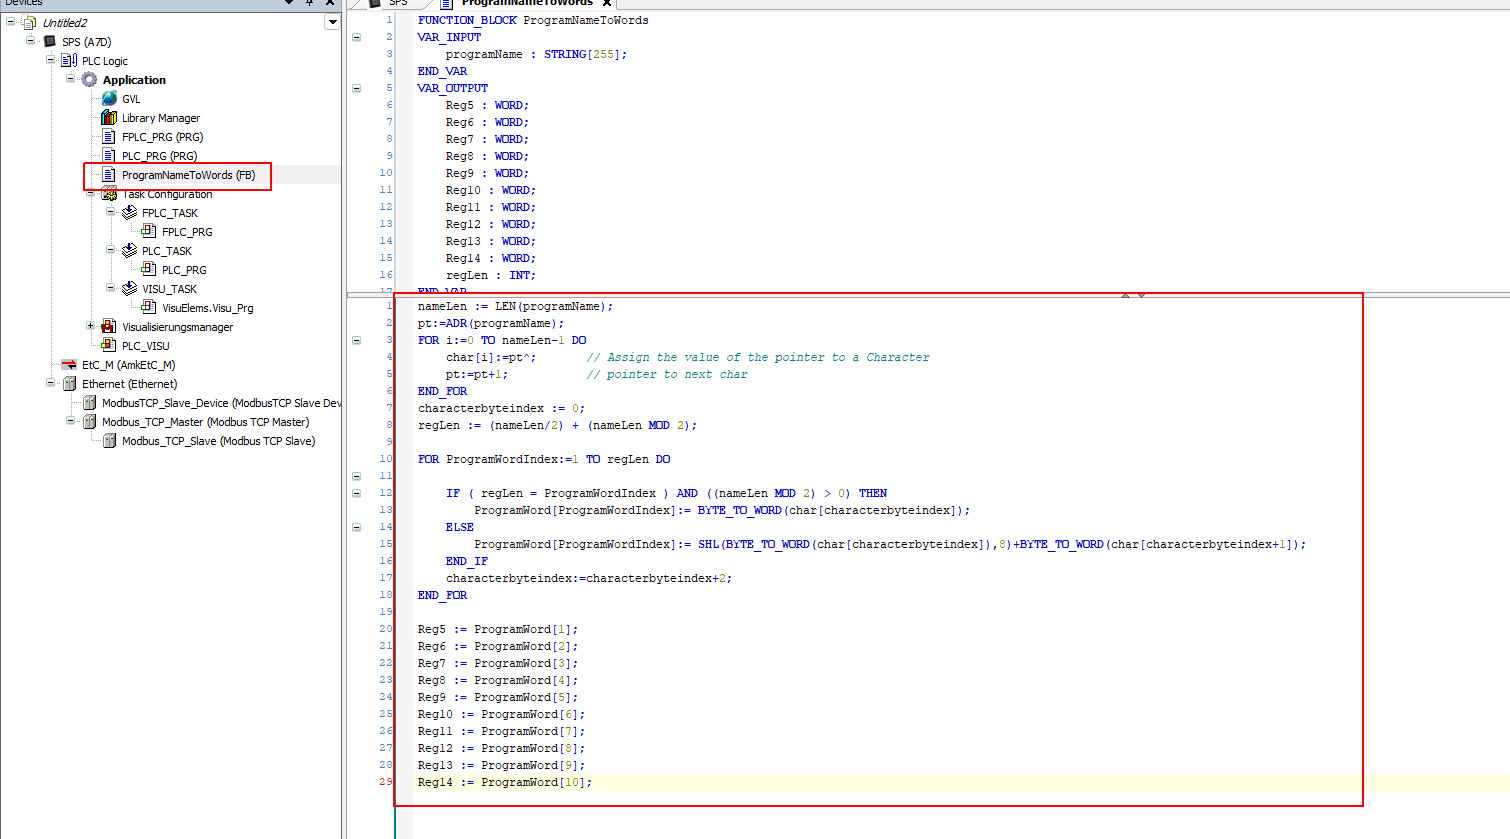Click the FPLC_TASK task icon
The height and width of the screenshot is (839, 1510).
[x=129, y=213]
